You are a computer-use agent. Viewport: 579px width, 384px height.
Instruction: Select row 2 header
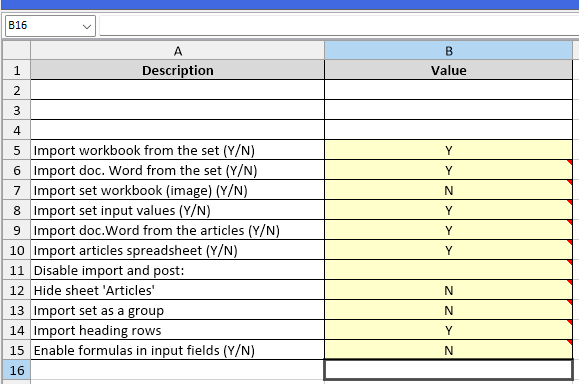[x=17, y=90]
